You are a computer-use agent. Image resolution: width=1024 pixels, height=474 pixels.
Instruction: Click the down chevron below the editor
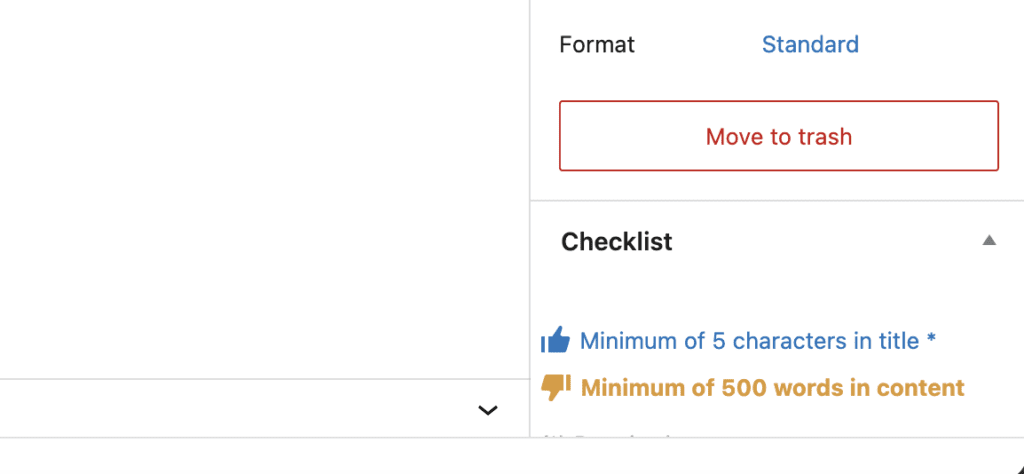click(x=488, y=410)
